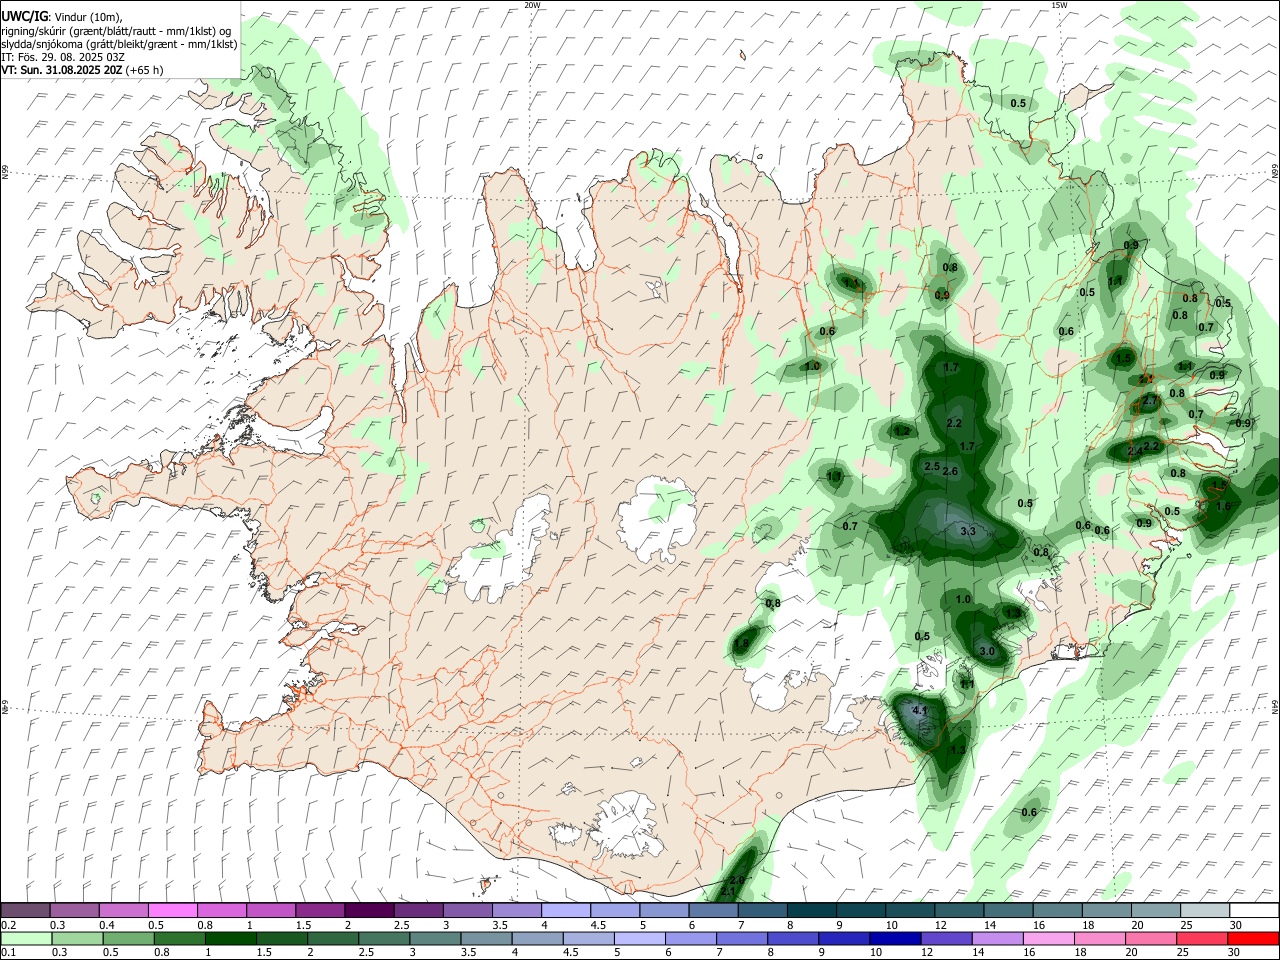1280x960 pixels.
Task: Click the 'VT: Sun. 31.08.2025 20Z' valid time
Action: coord(62,70)
